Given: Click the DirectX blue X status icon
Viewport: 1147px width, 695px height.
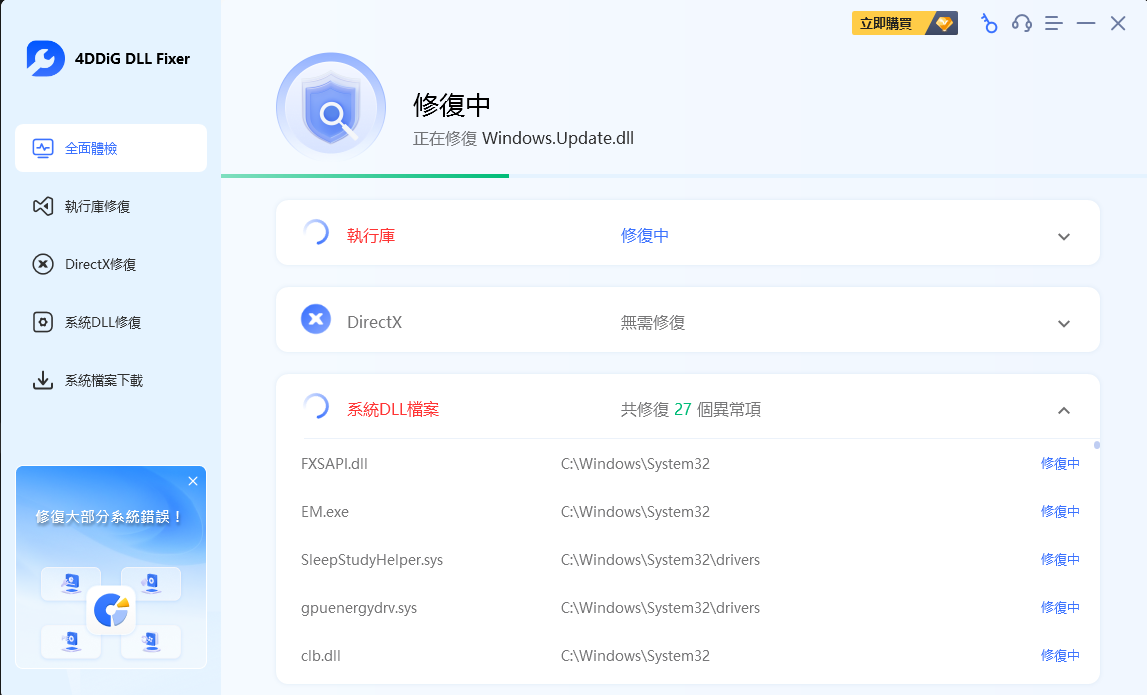Looking at the screenshot, I should pos(316,320).
